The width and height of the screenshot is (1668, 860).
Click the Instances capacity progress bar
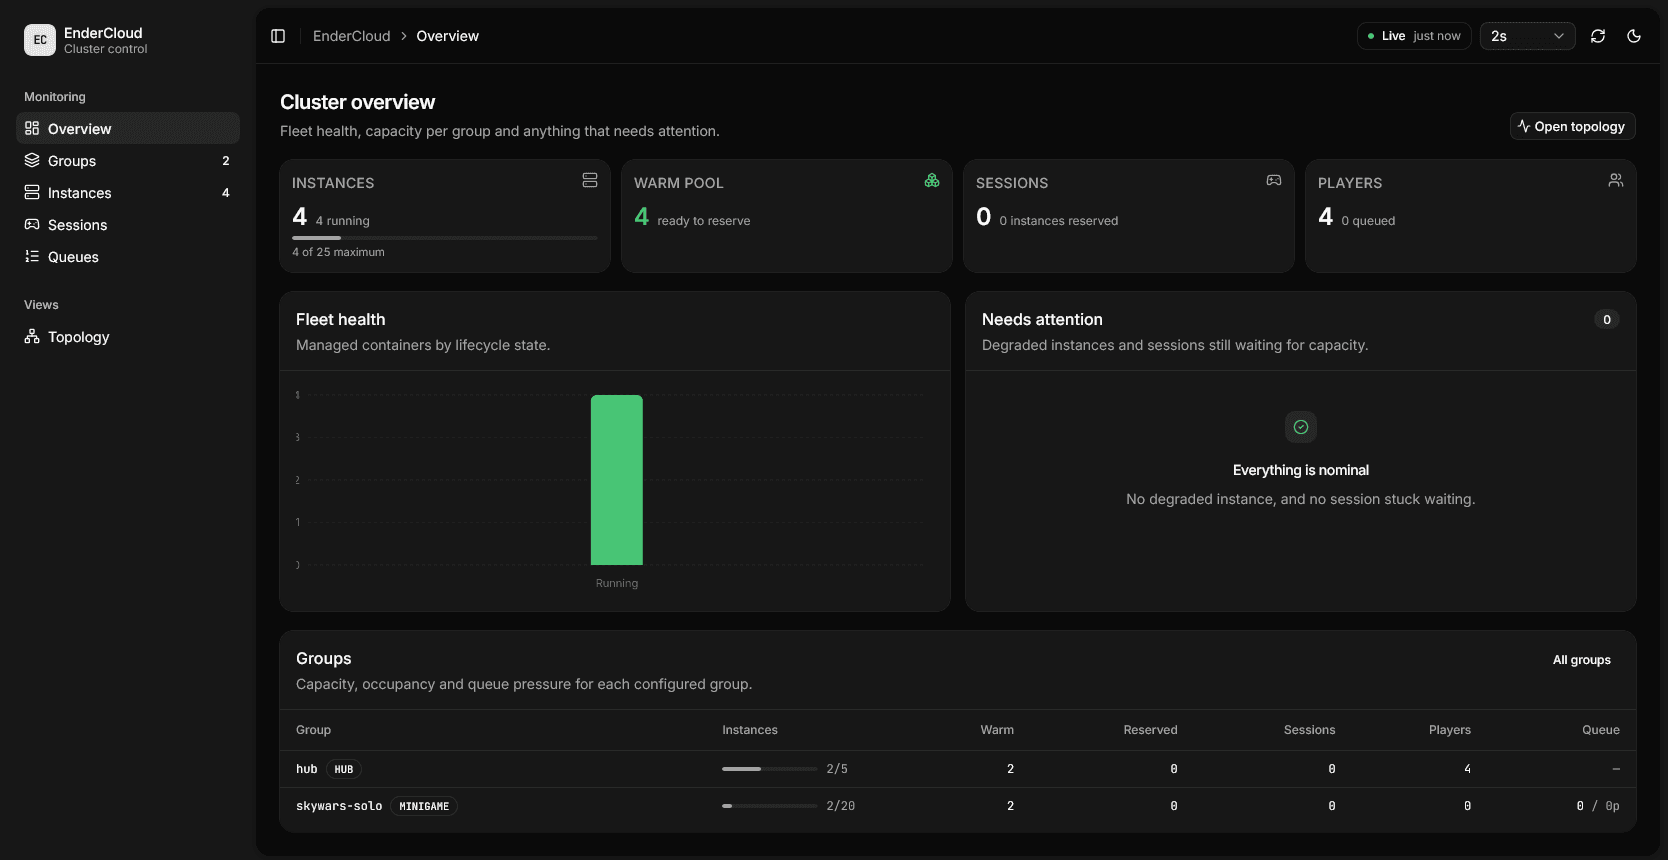[x=444, y=238]
